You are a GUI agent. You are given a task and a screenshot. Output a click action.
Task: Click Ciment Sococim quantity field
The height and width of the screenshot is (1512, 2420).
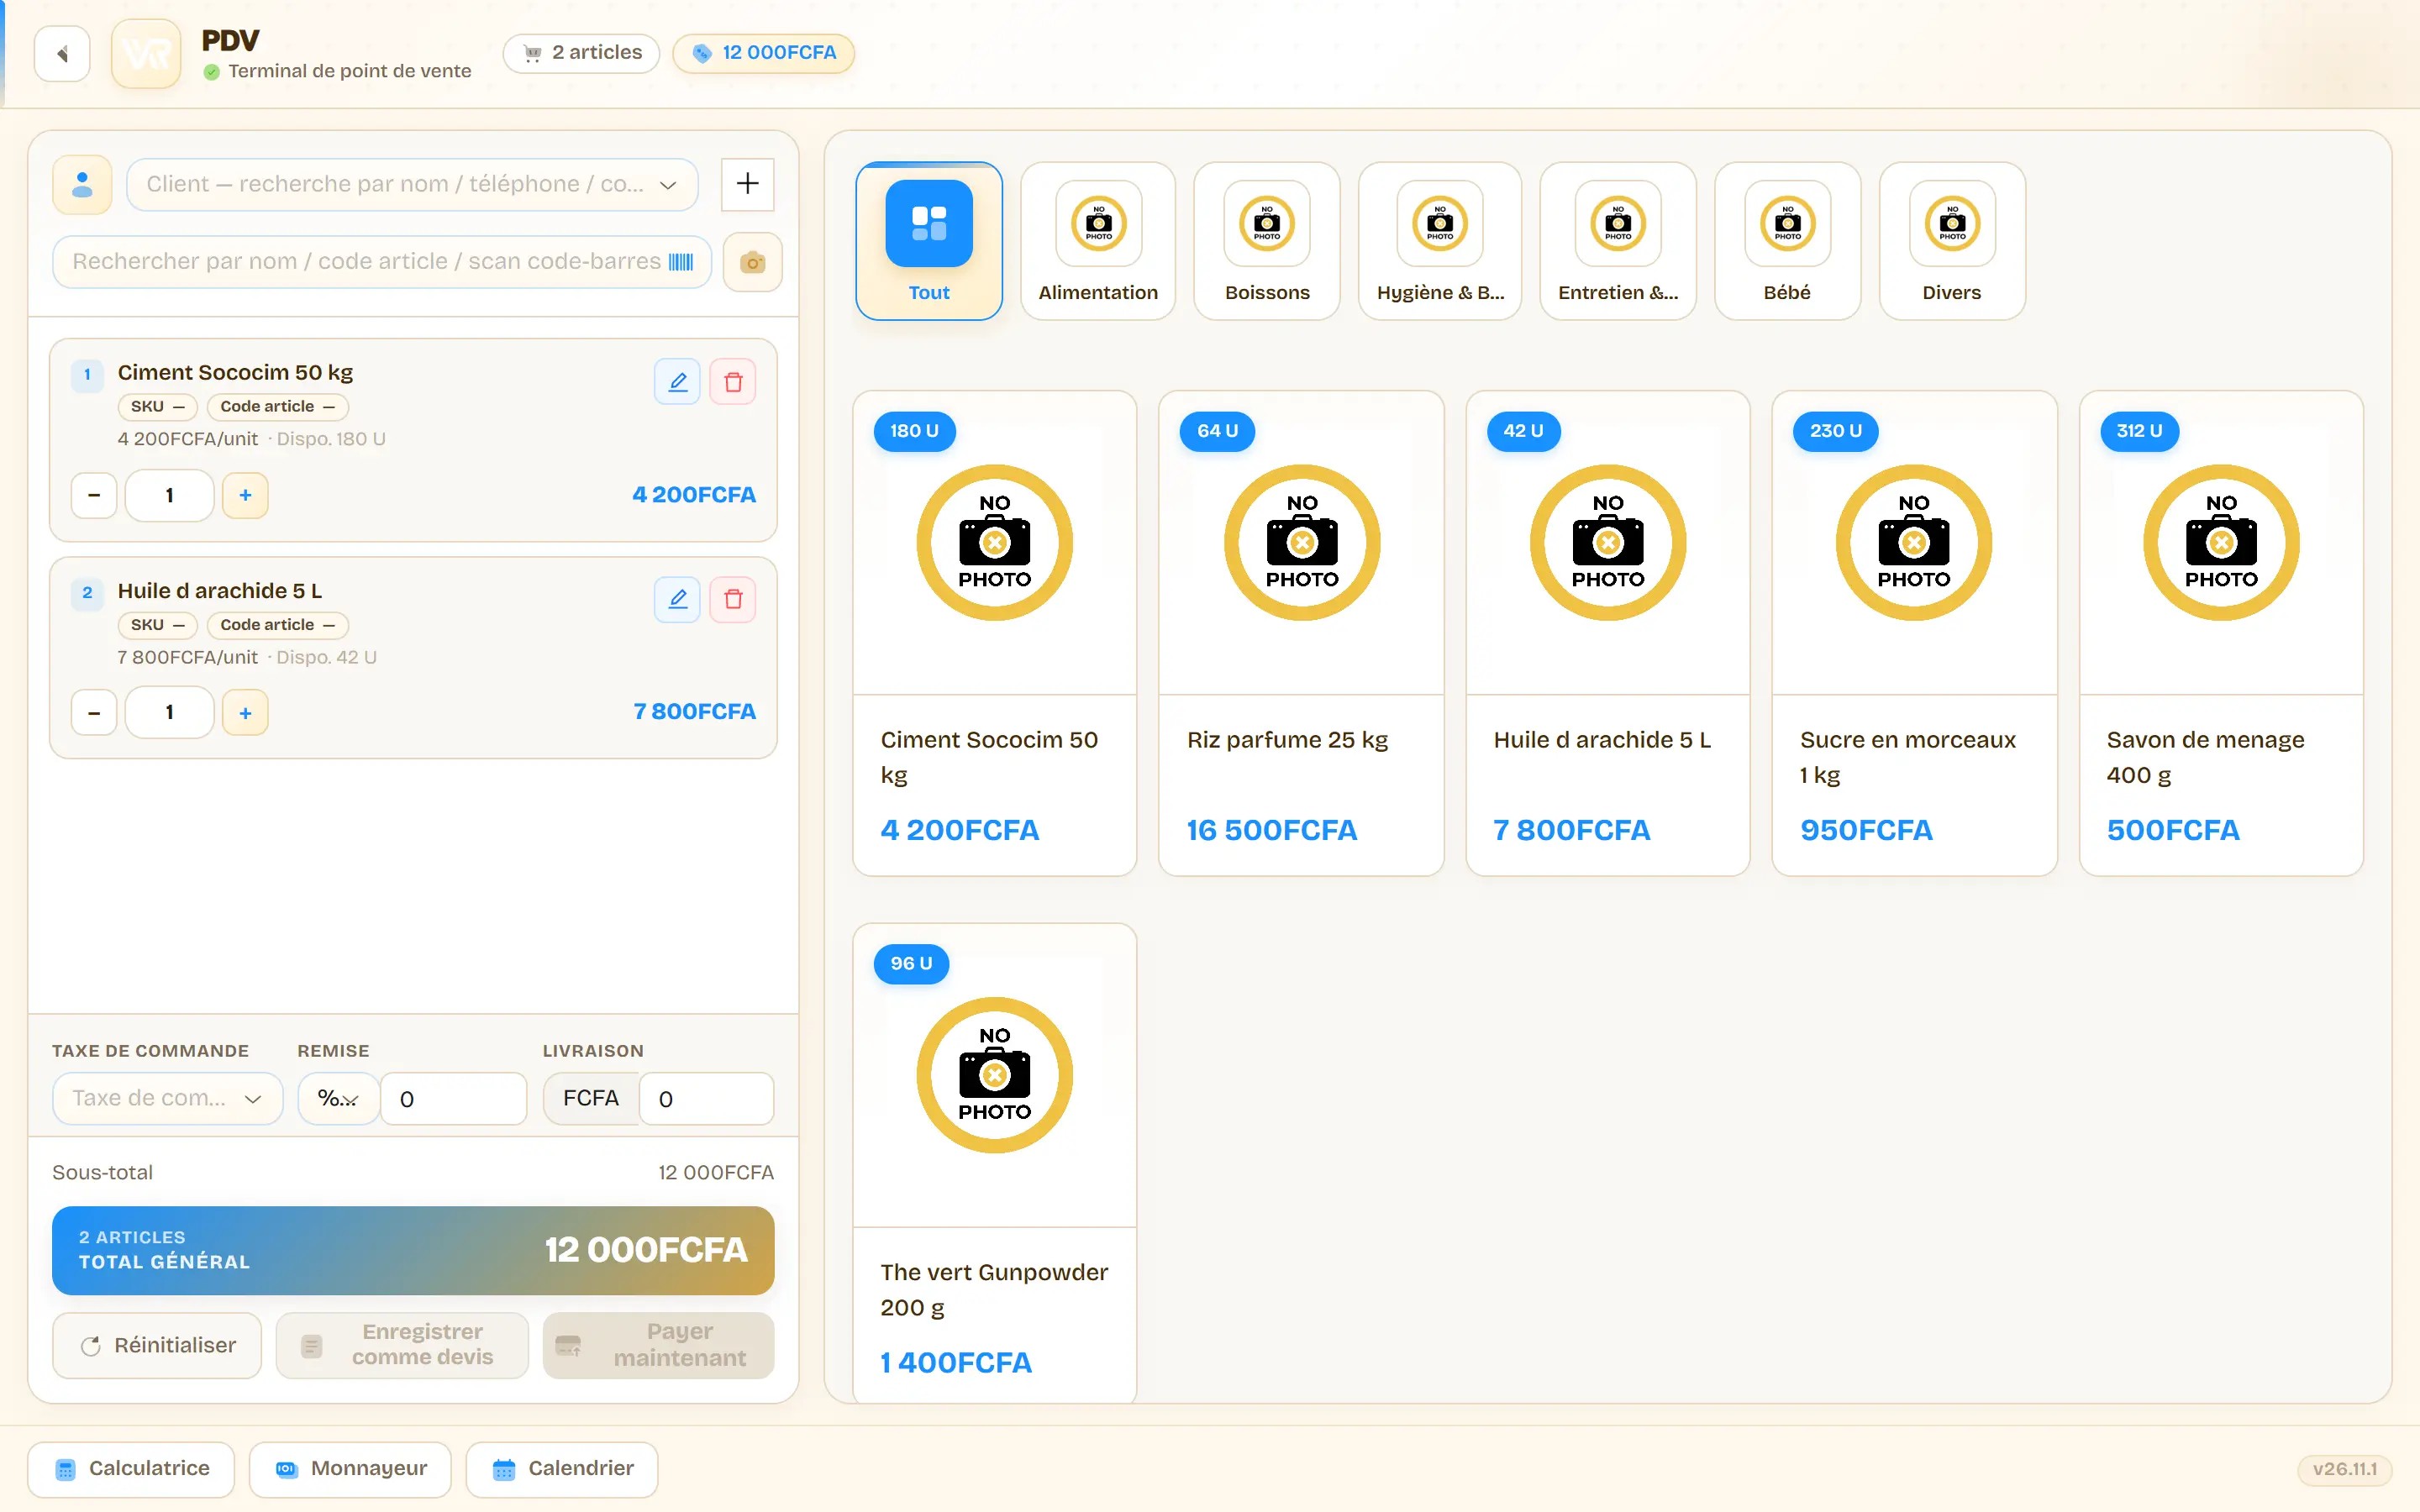pos(169,495)
